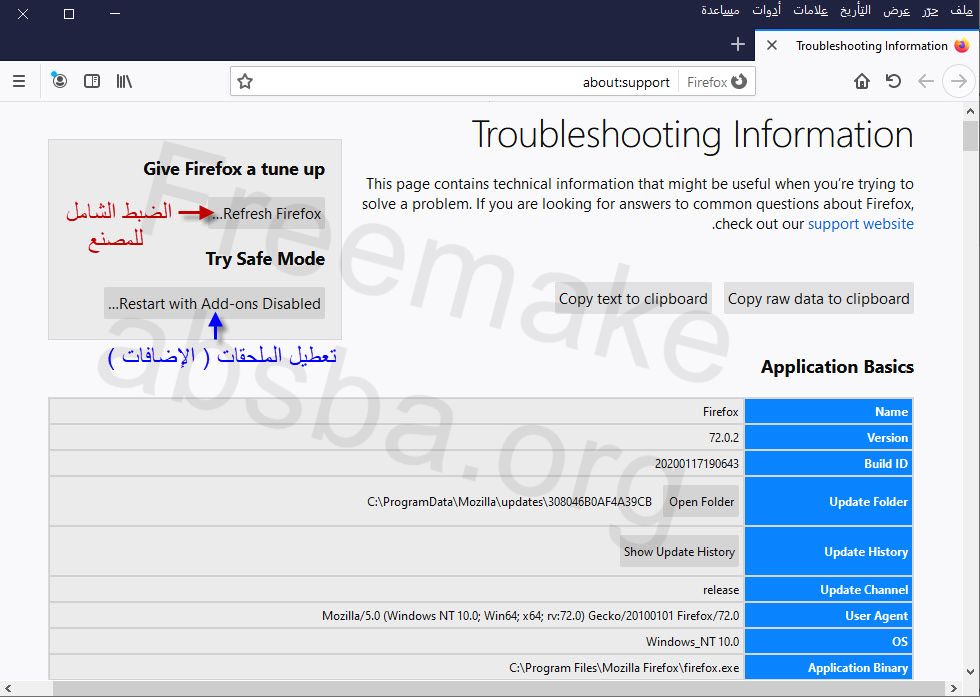Click the Update Channel header cell
Screen dimensions: 980x697
click(828, 589)
